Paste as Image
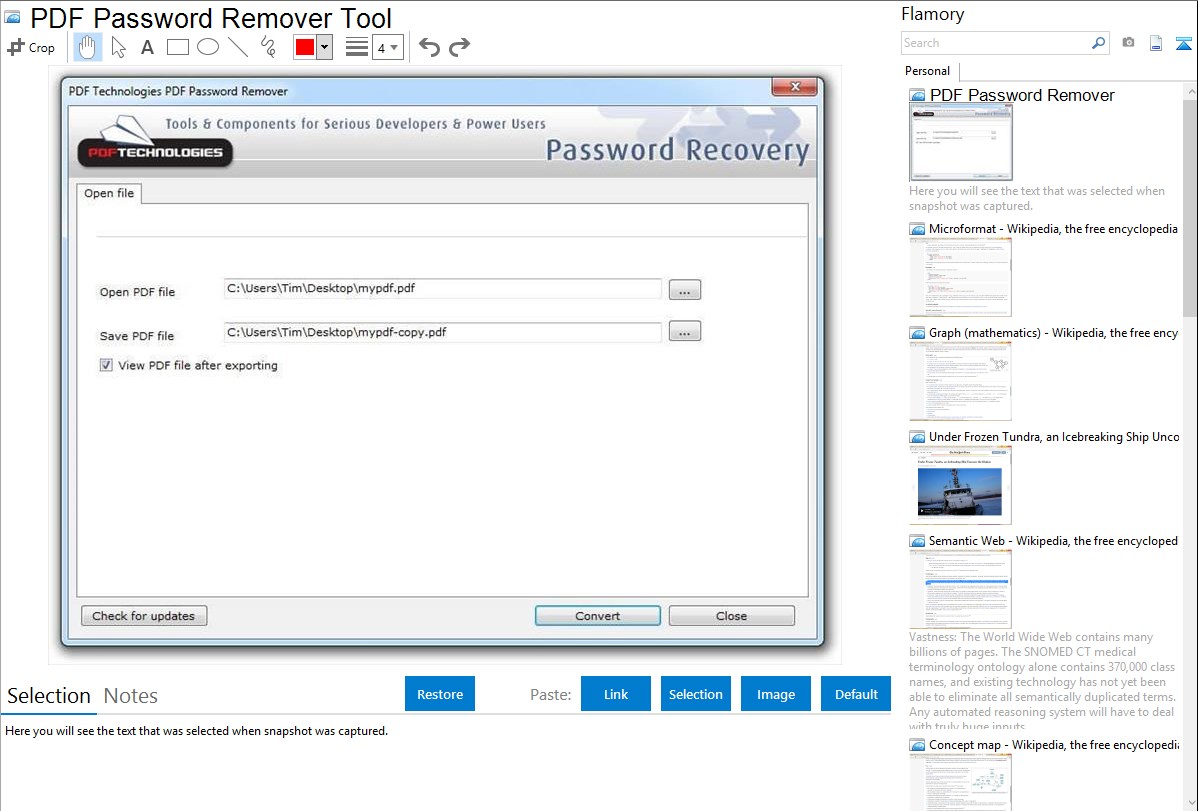The height and width of the screenshot is (811, 1198). click(x=775, y=694)
